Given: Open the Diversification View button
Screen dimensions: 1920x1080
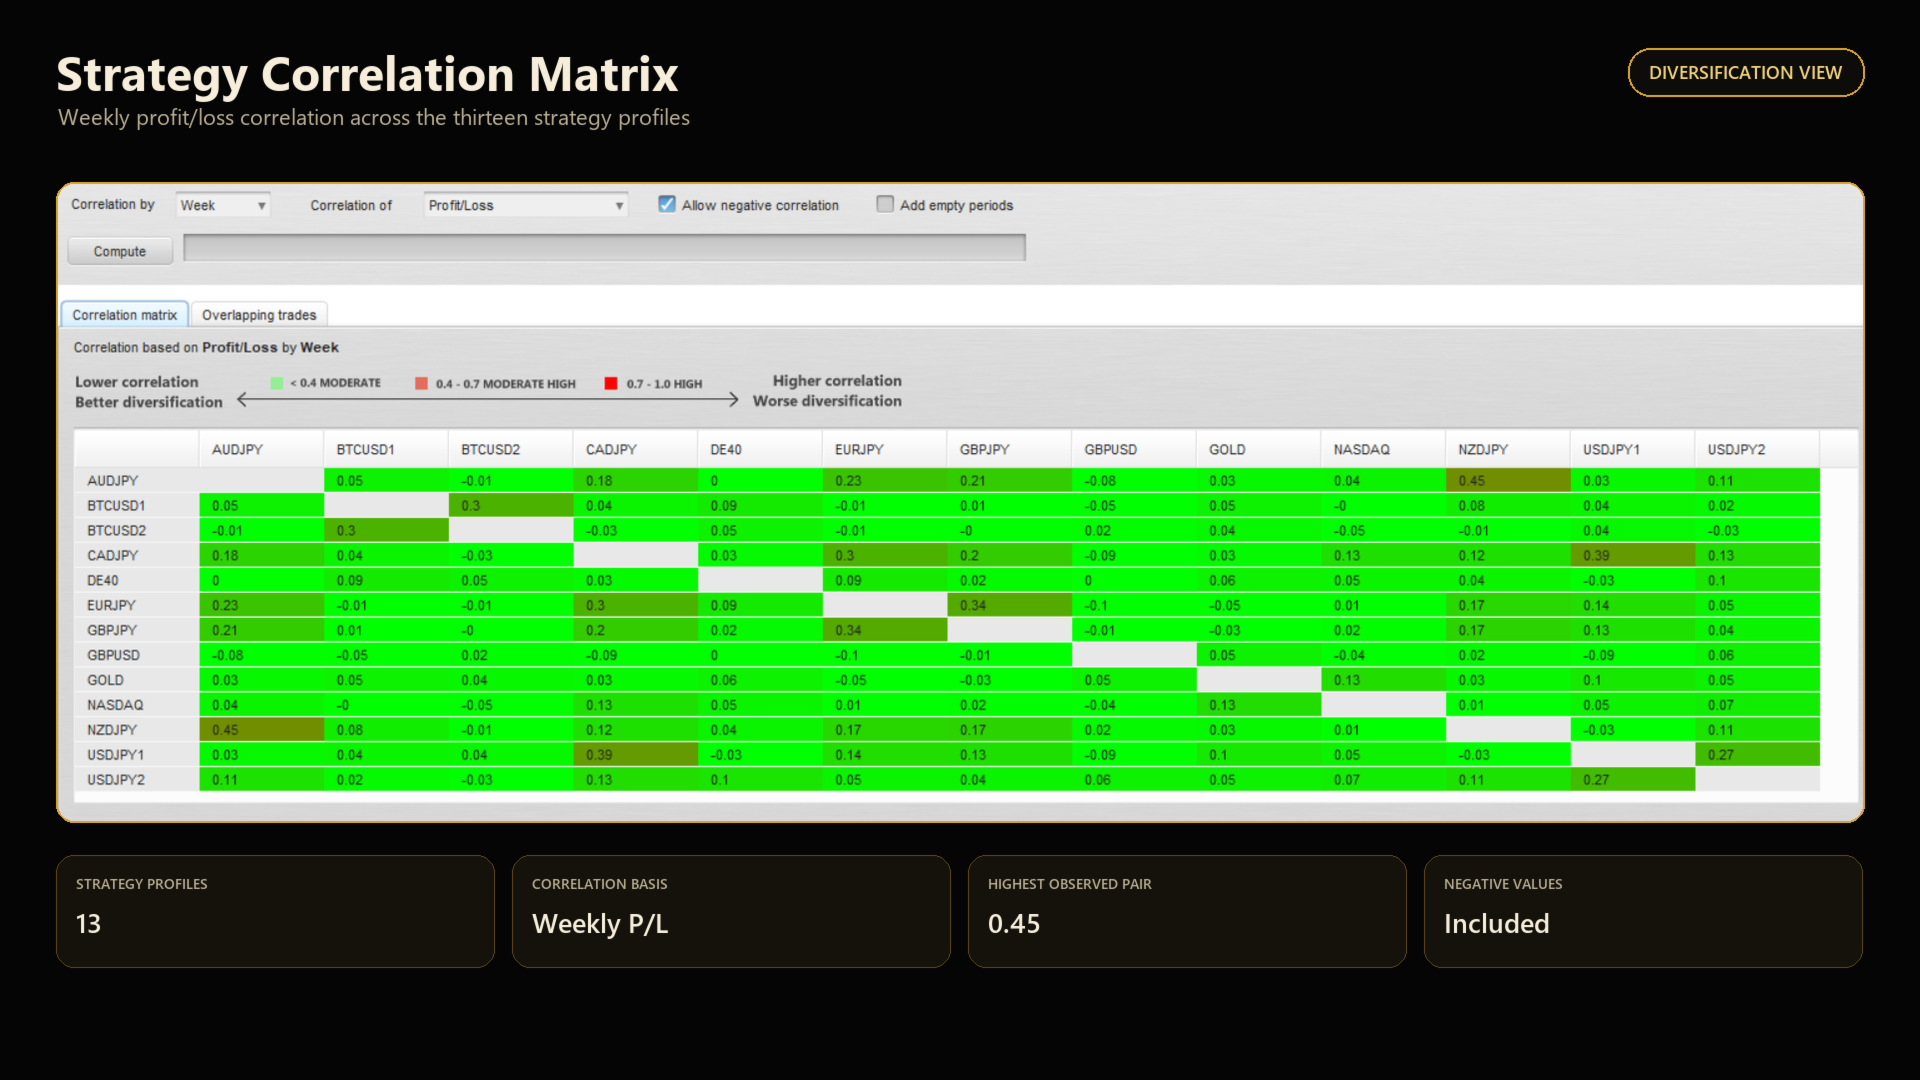Looking at the screenshot, I should [x=1745, y=73].
